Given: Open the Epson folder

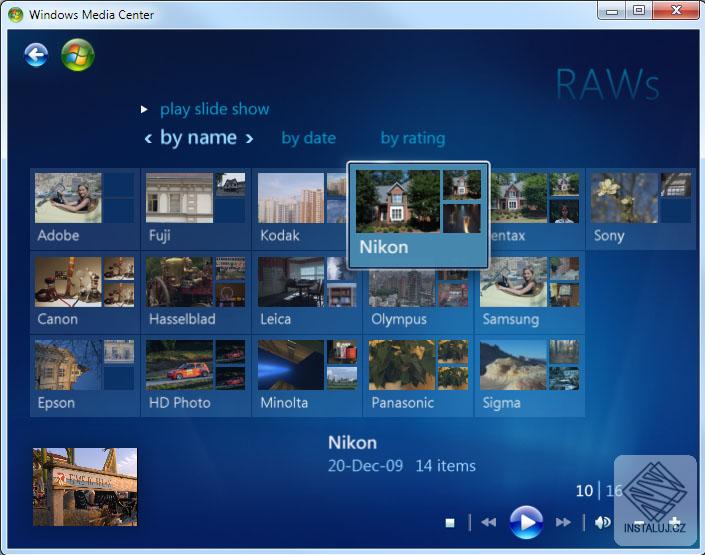Looking at the screenshot, I should pos(85,376).
